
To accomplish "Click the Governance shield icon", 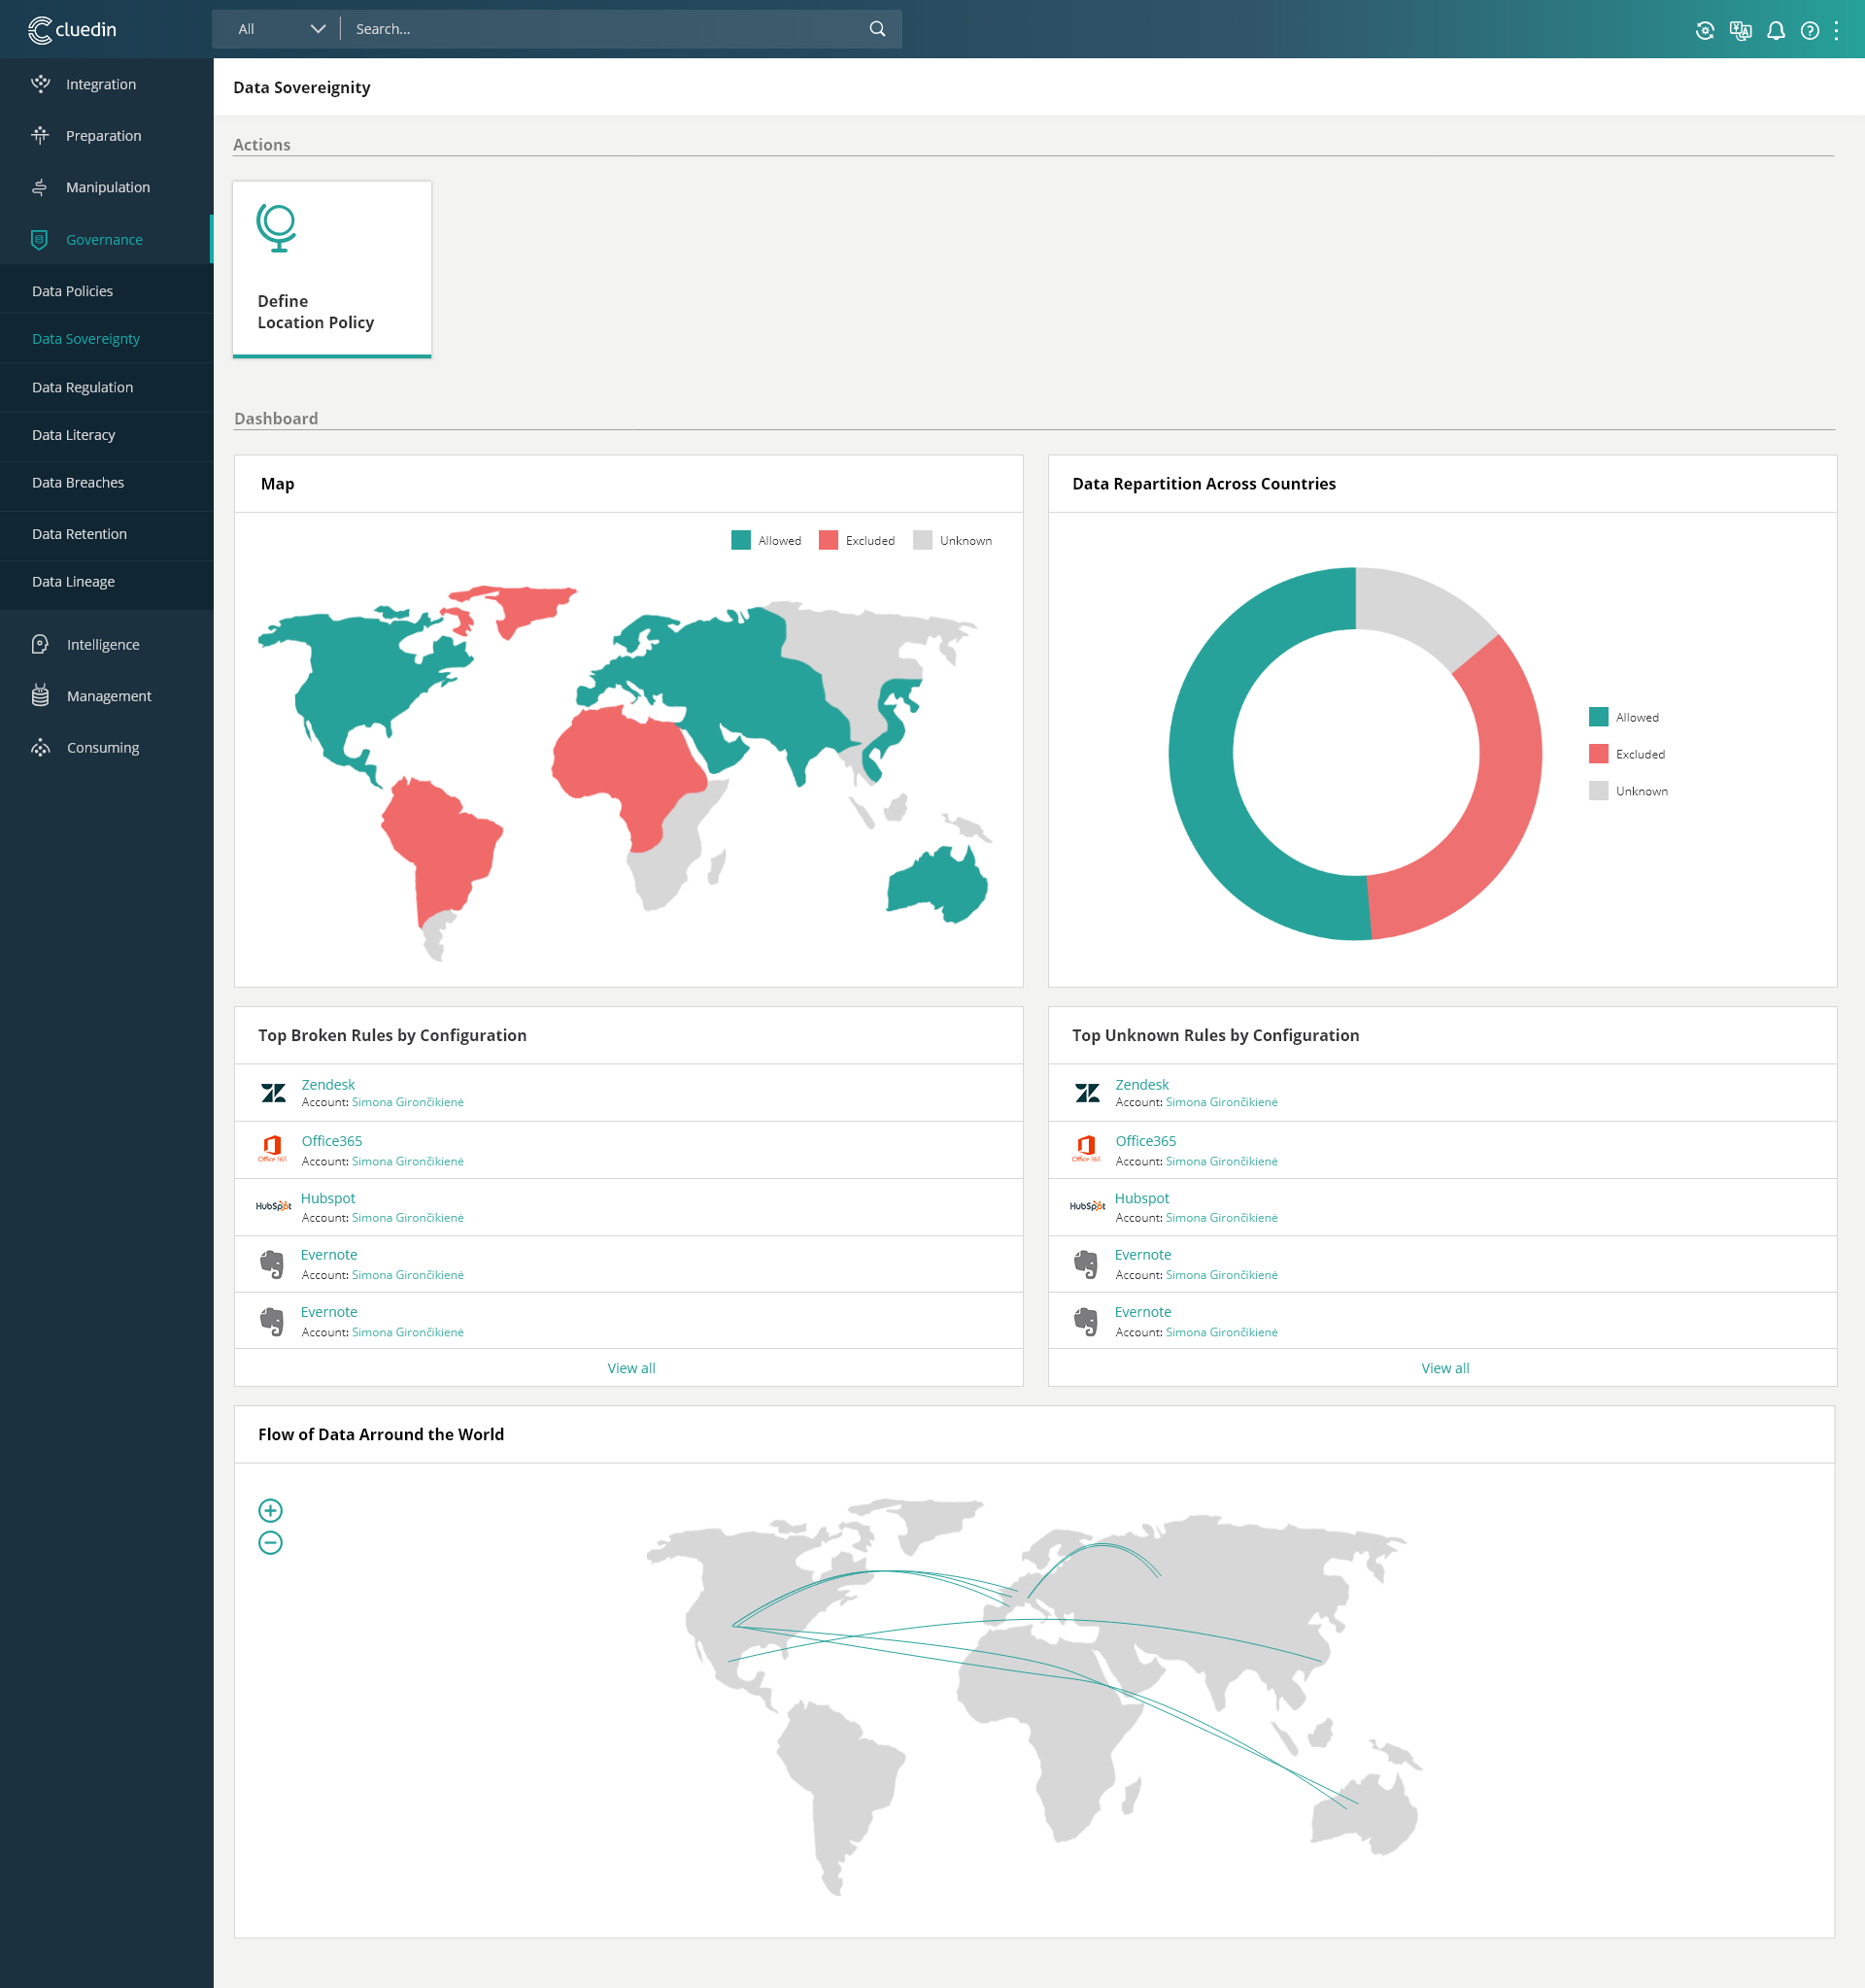I will [39, 240].
